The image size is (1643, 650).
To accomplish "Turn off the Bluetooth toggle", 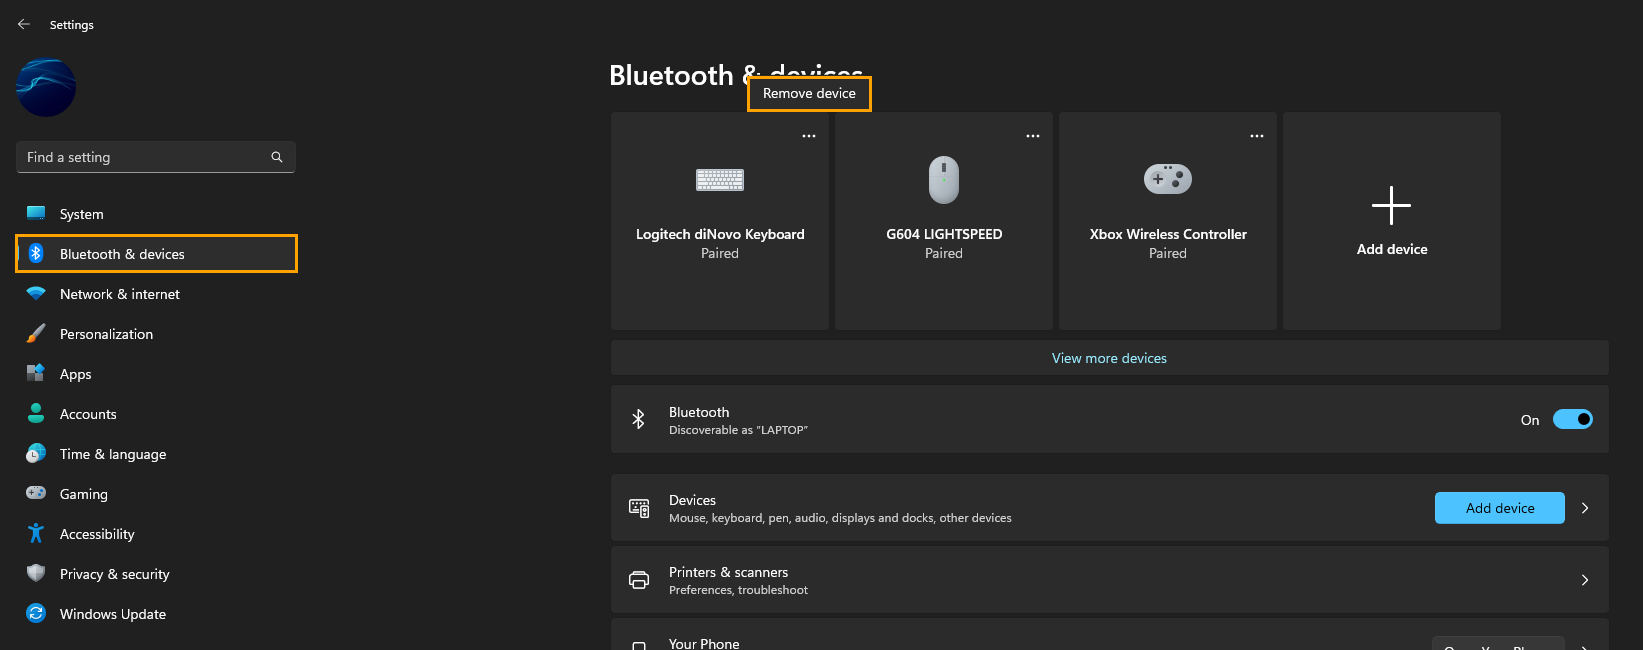I will coord(1573,419).
